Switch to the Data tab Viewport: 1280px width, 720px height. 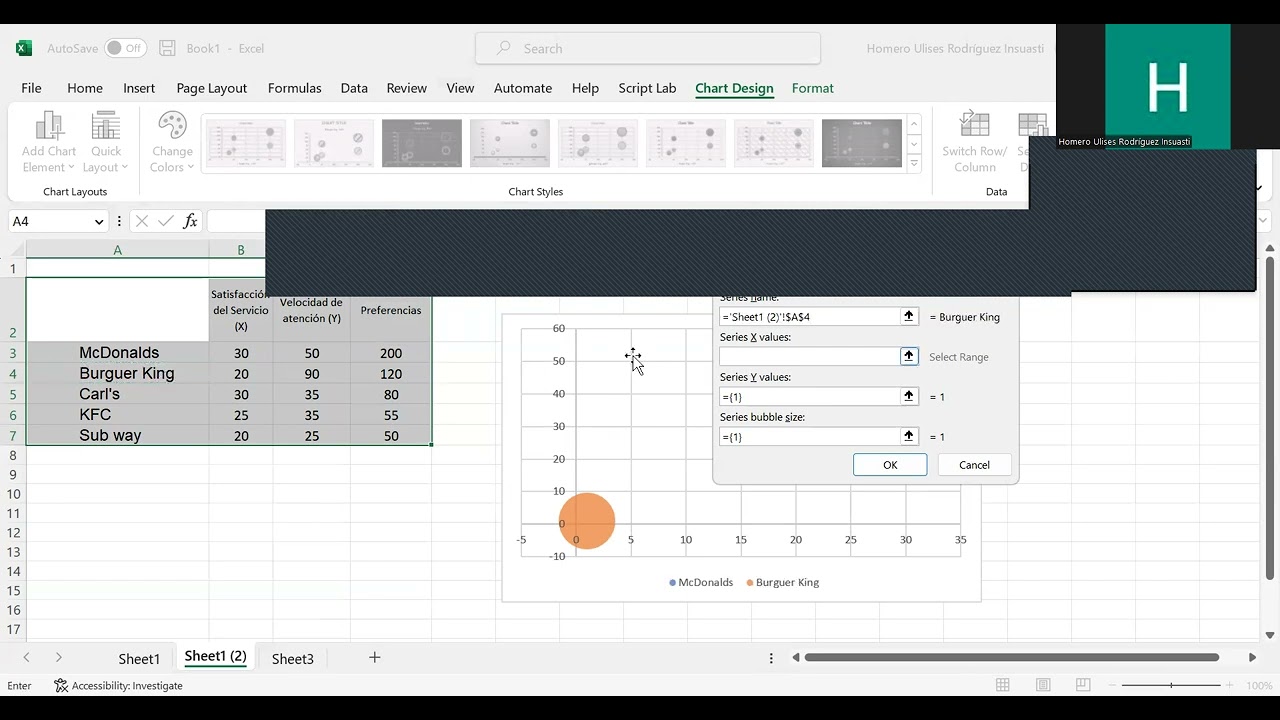tap(354, 88)
